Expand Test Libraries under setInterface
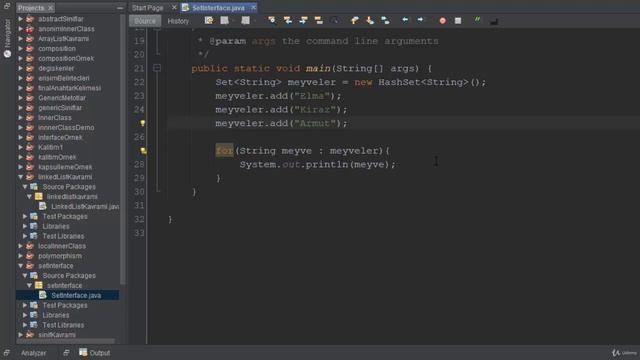Image resolution: width=640 pixels, height=360 pixels. [25, 325]
